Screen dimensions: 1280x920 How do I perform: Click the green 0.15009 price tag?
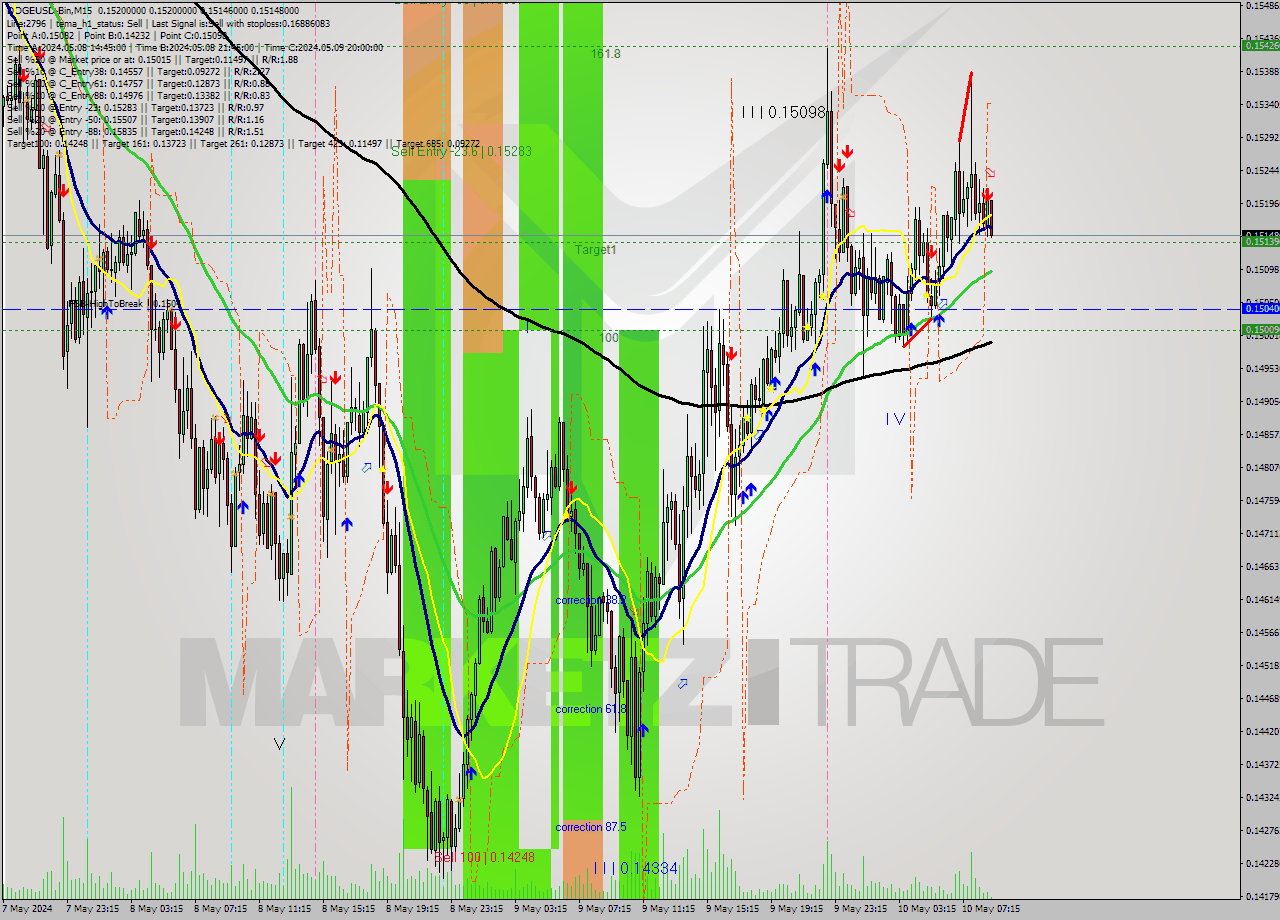pyautogui.click(x=1260, y=329)
